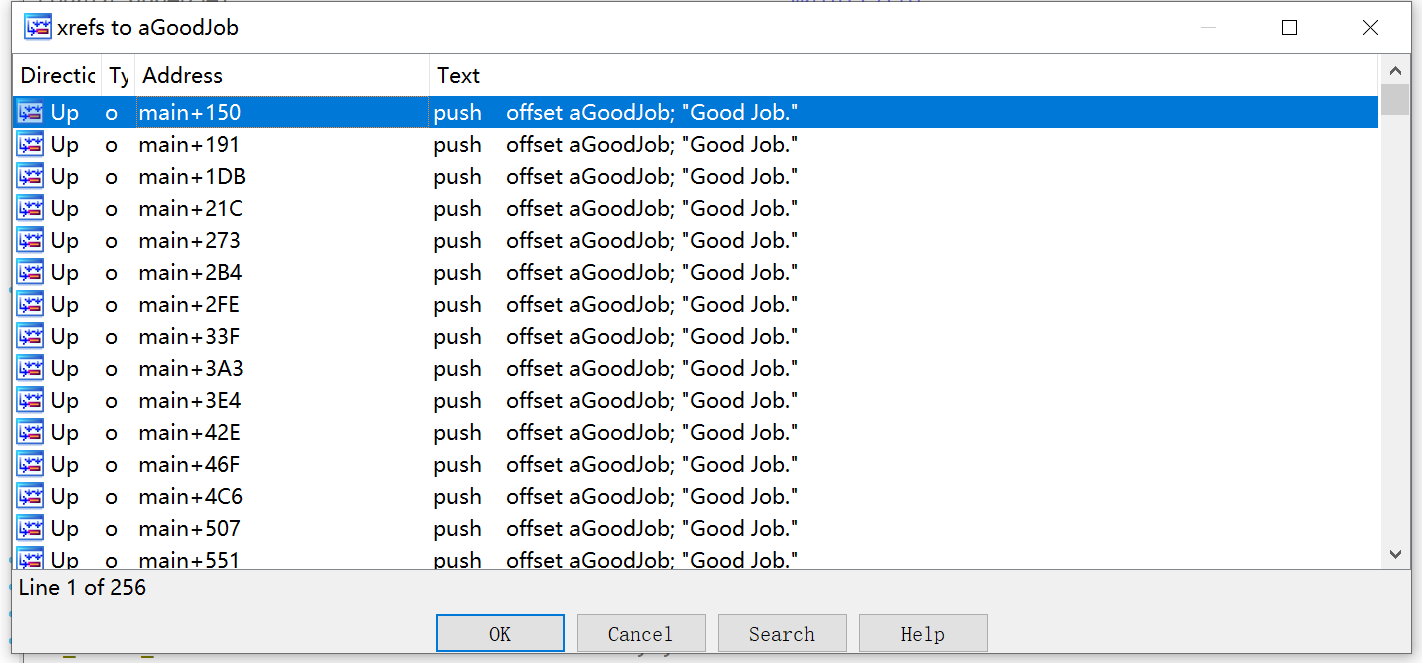Click the Help button
Screen dimensions: 1422x663
click(923, 634)
